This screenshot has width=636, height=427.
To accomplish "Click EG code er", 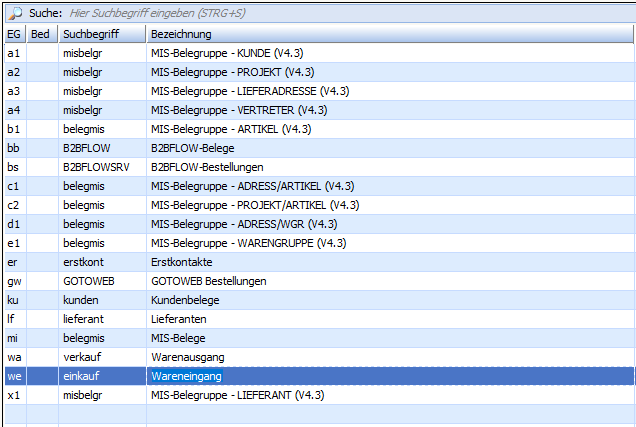I will point(12,262).
